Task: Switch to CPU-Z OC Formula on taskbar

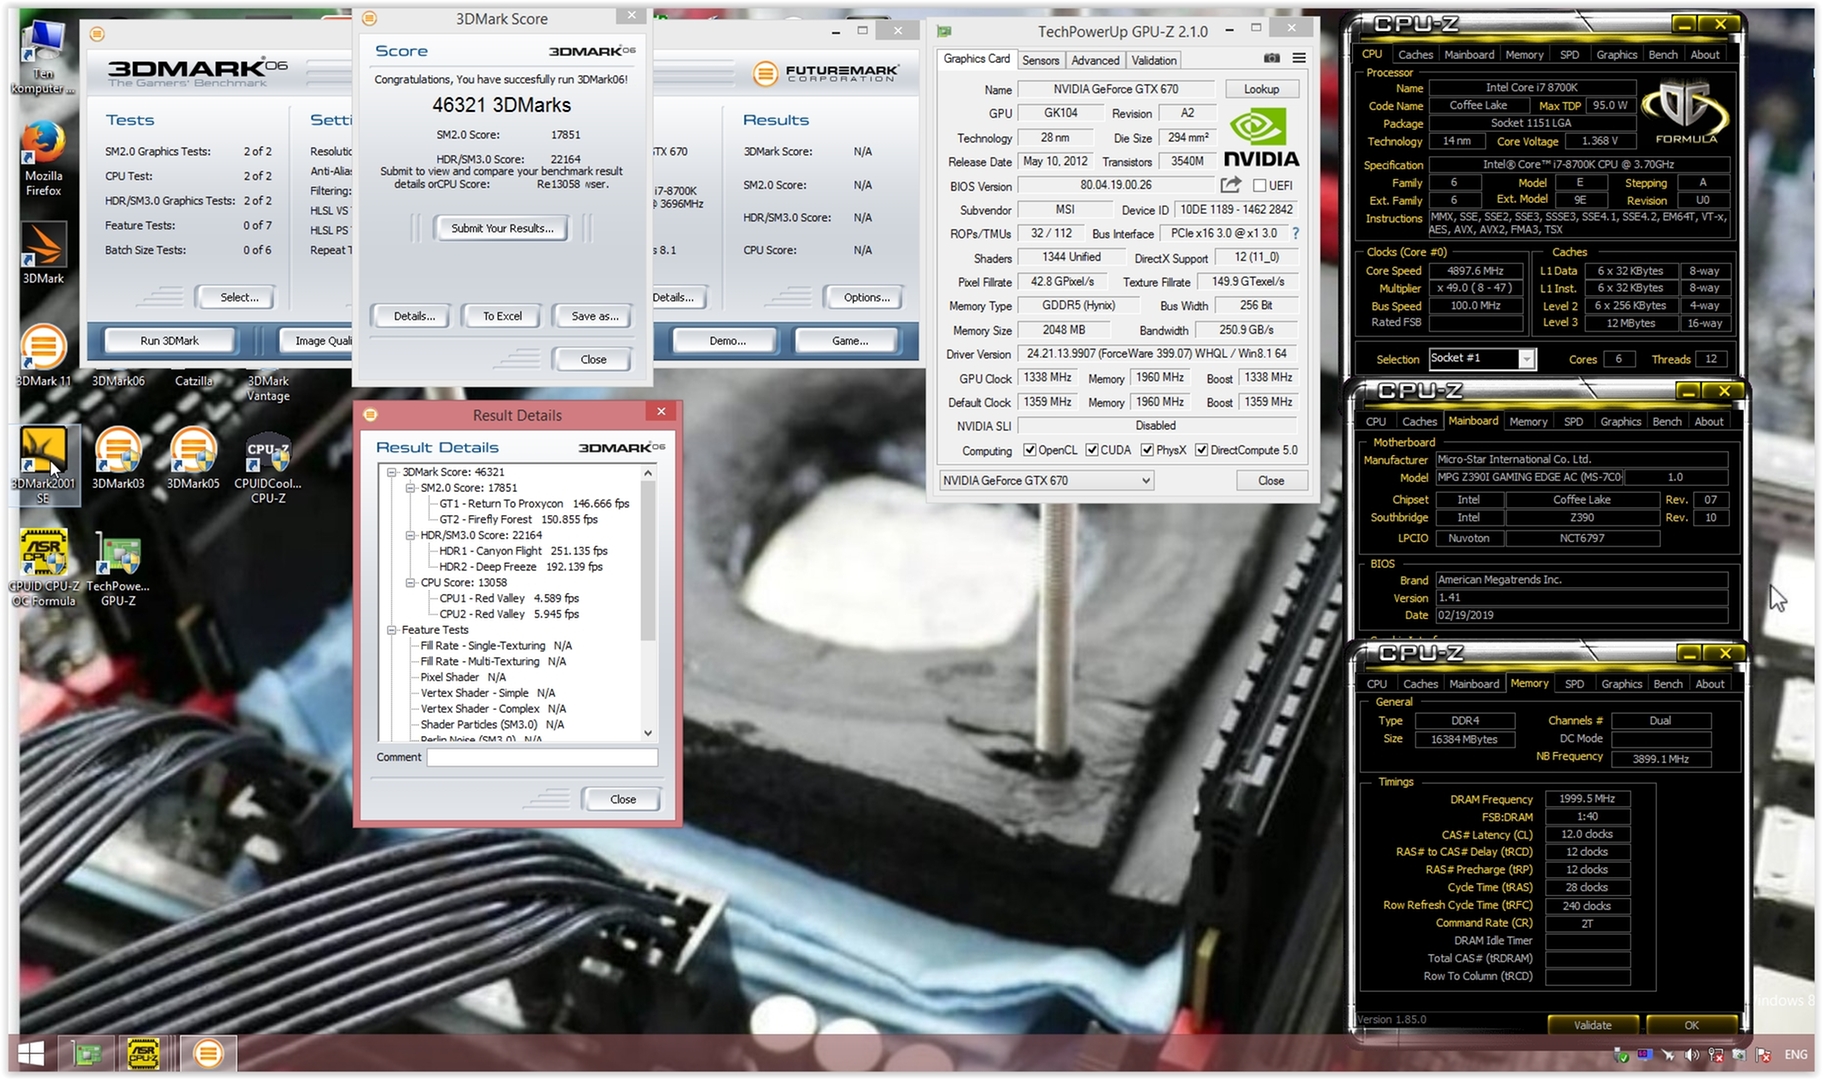Action: (x=143, y=1053)
